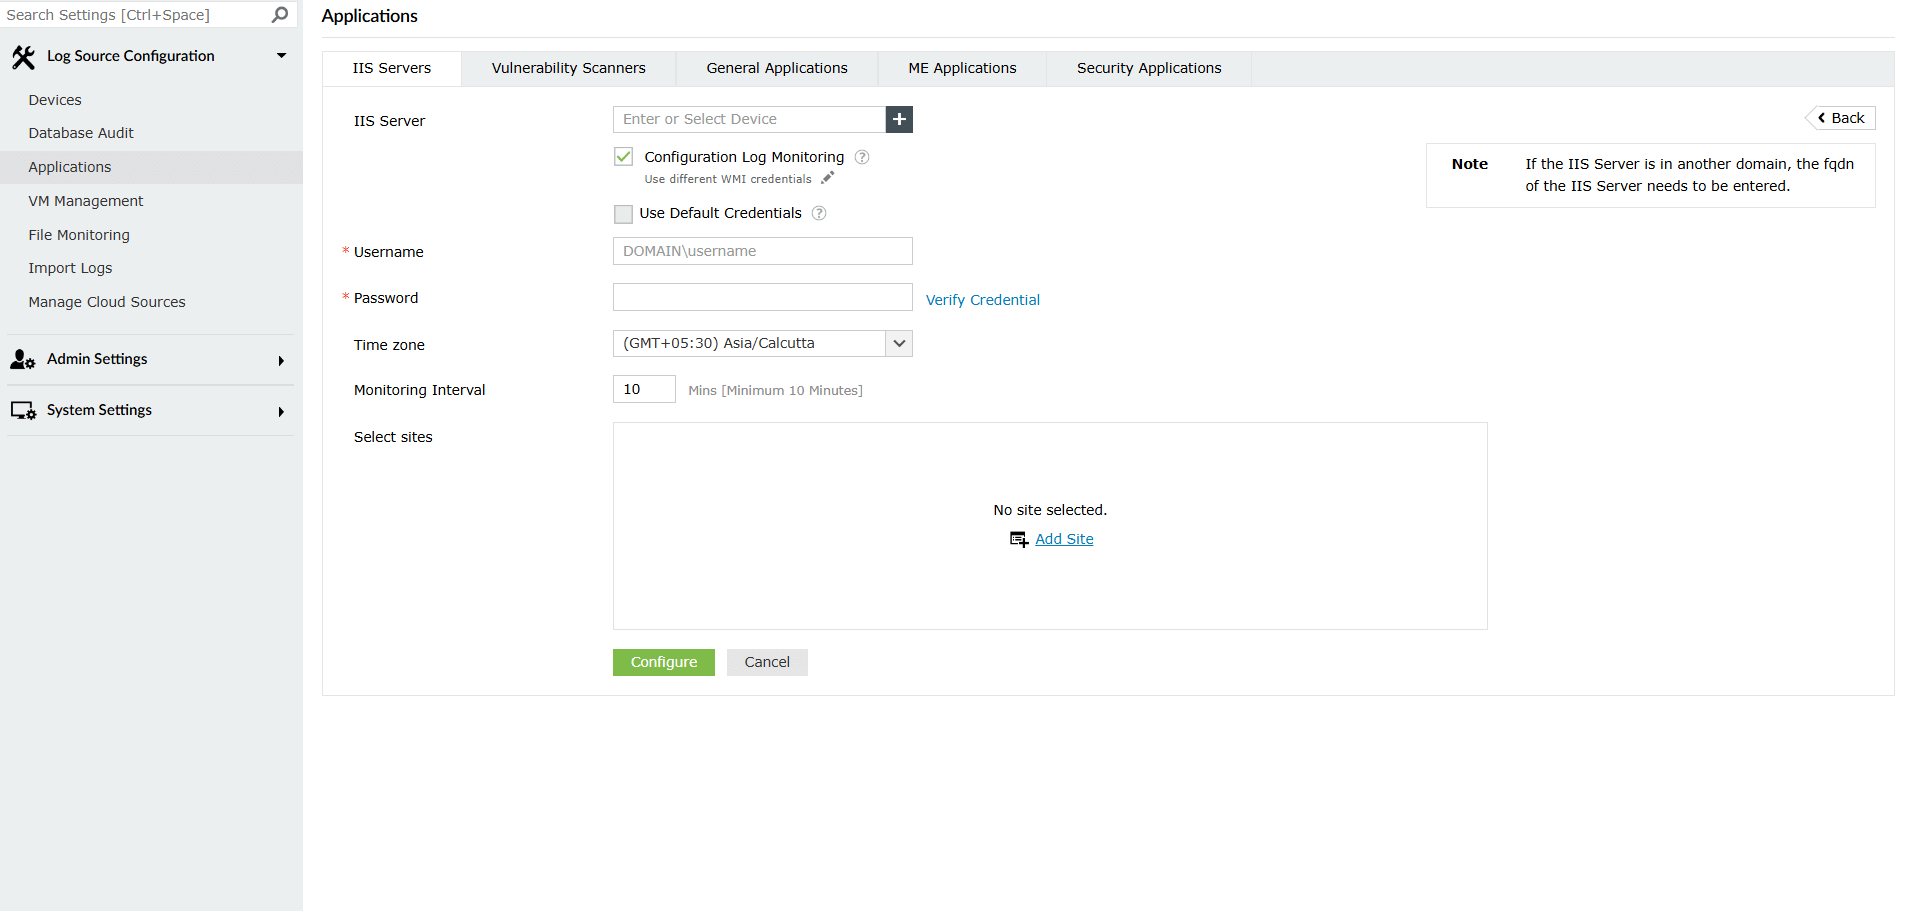The width and height of the screenshot is (1913, 911).
Task: Open the ME Applications tab
Action: point(961,68)
